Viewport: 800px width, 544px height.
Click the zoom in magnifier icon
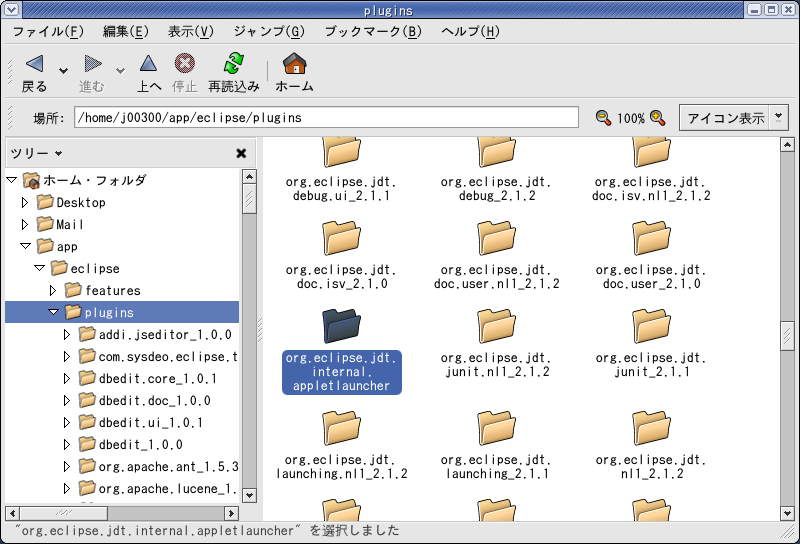pos(658,118)
